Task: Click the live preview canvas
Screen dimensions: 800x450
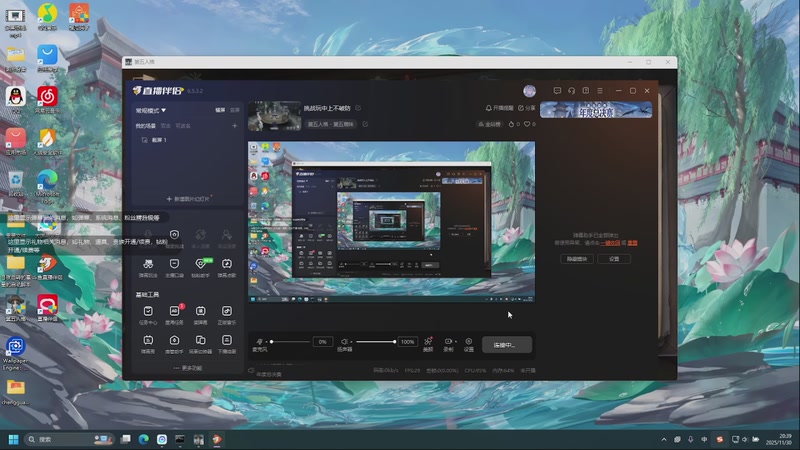Action: point(391,222)
